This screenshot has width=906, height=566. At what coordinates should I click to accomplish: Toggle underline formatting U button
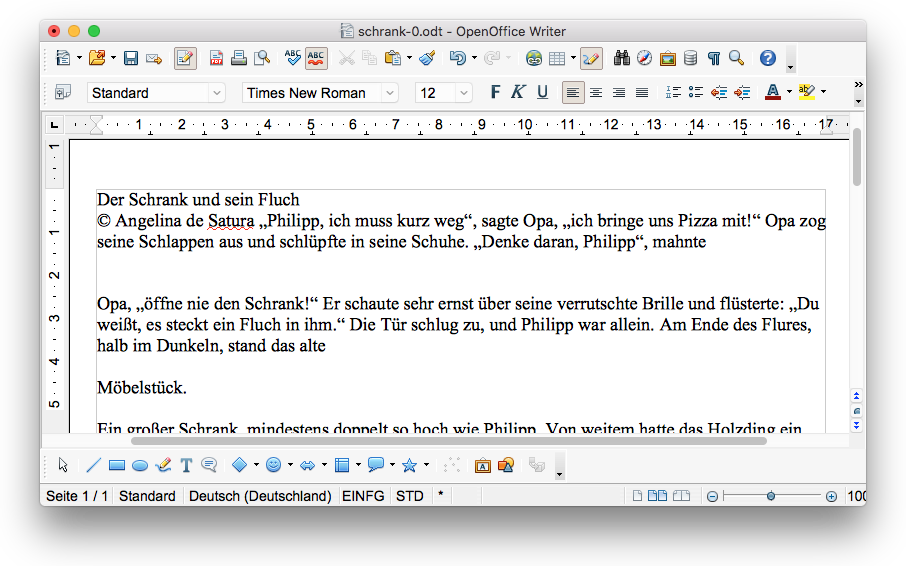(x=542, y=92)
